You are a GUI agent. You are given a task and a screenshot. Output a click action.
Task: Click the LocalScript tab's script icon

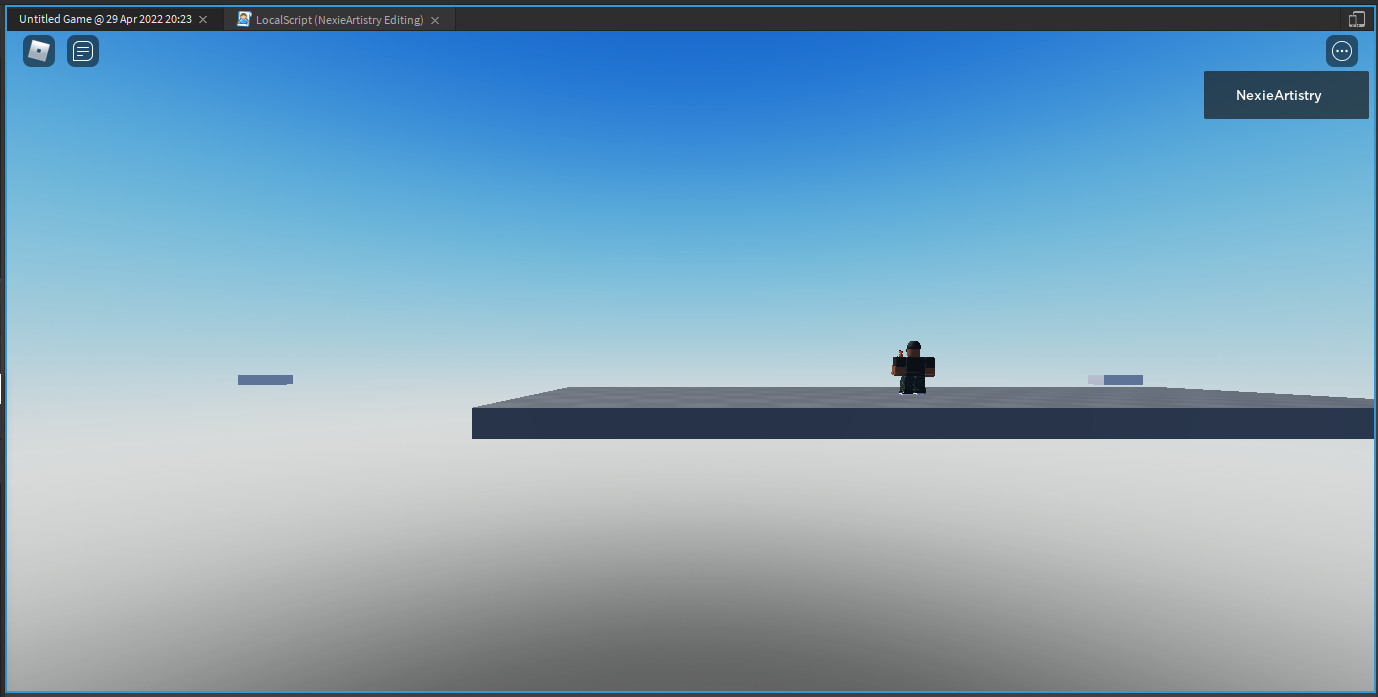(244, 19)
